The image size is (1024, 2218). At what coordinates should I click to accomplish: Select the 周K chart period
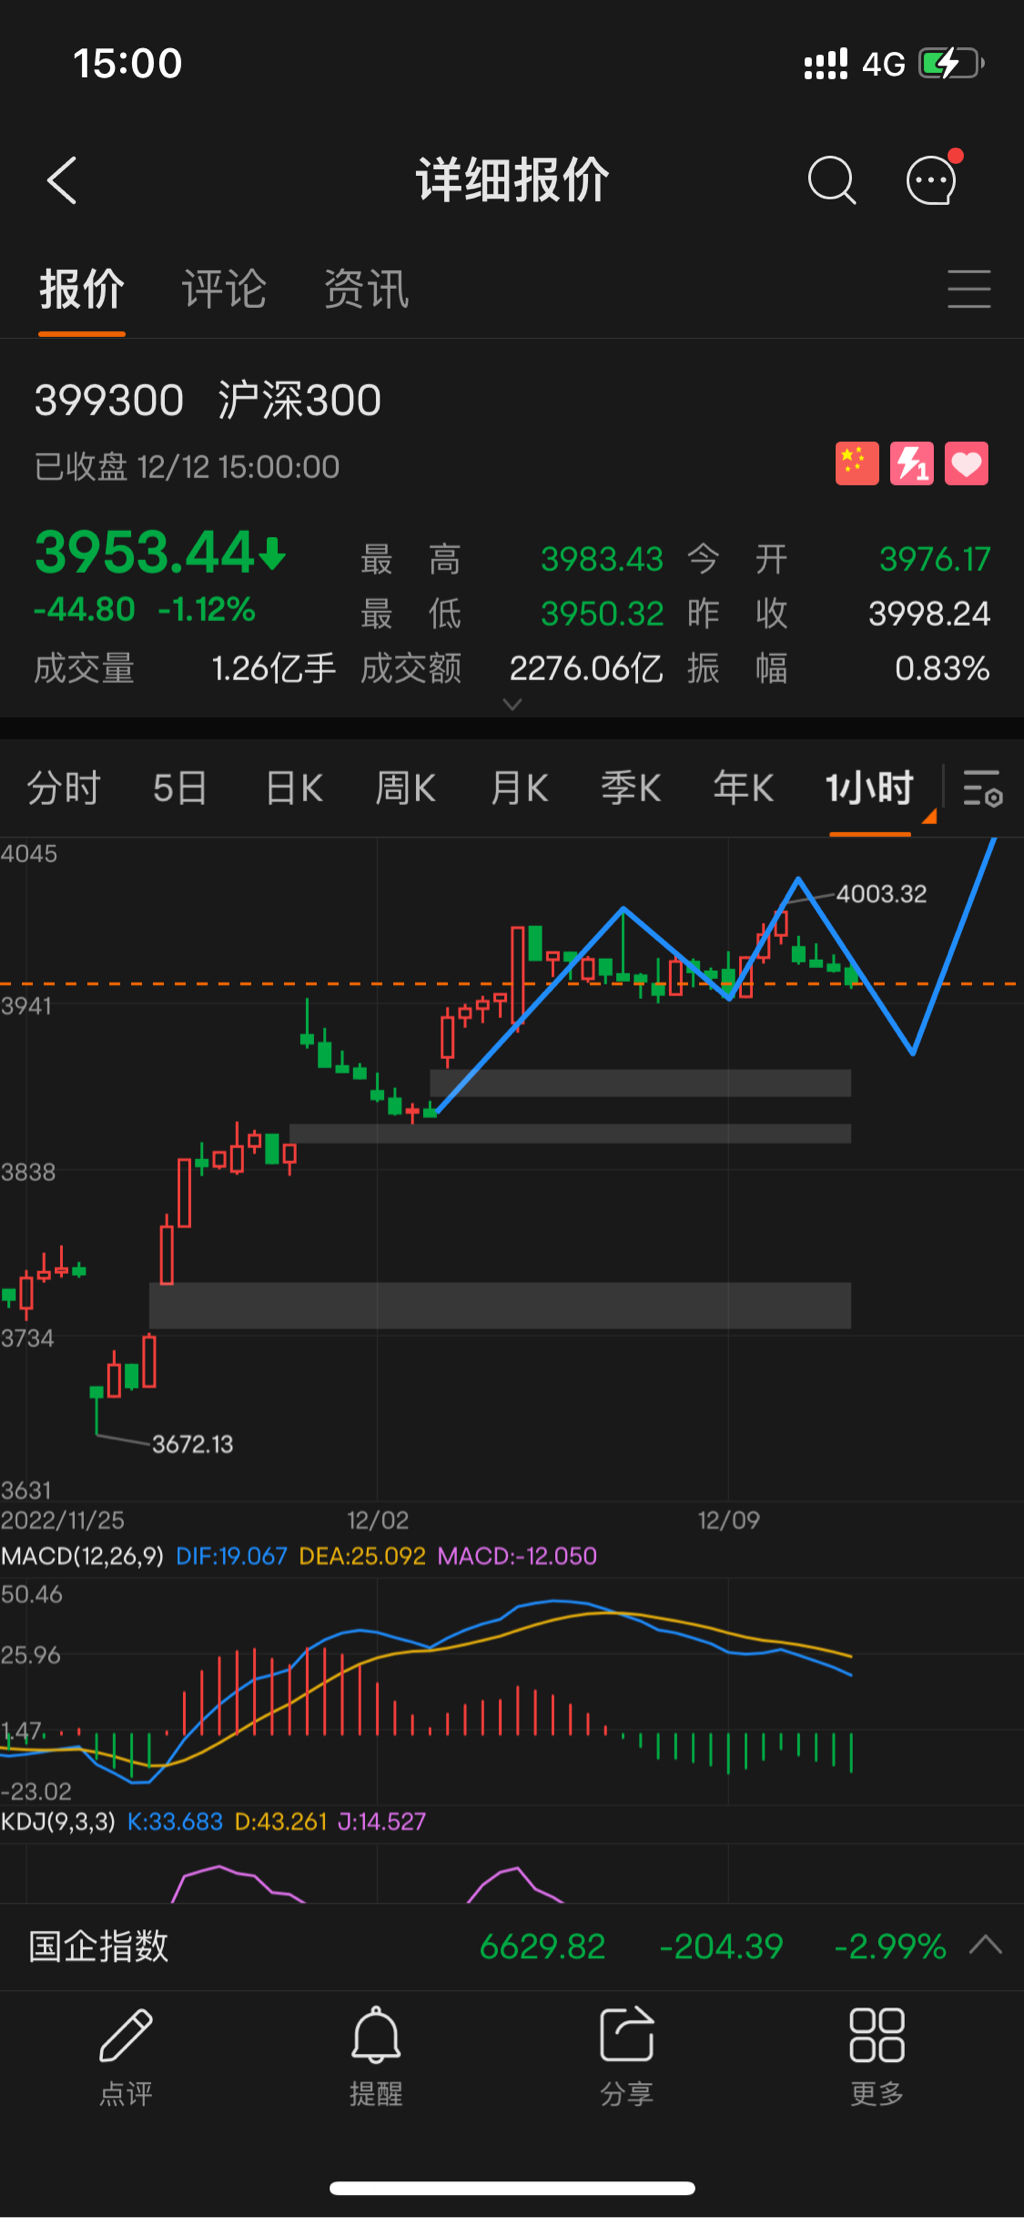click(405, 788)
